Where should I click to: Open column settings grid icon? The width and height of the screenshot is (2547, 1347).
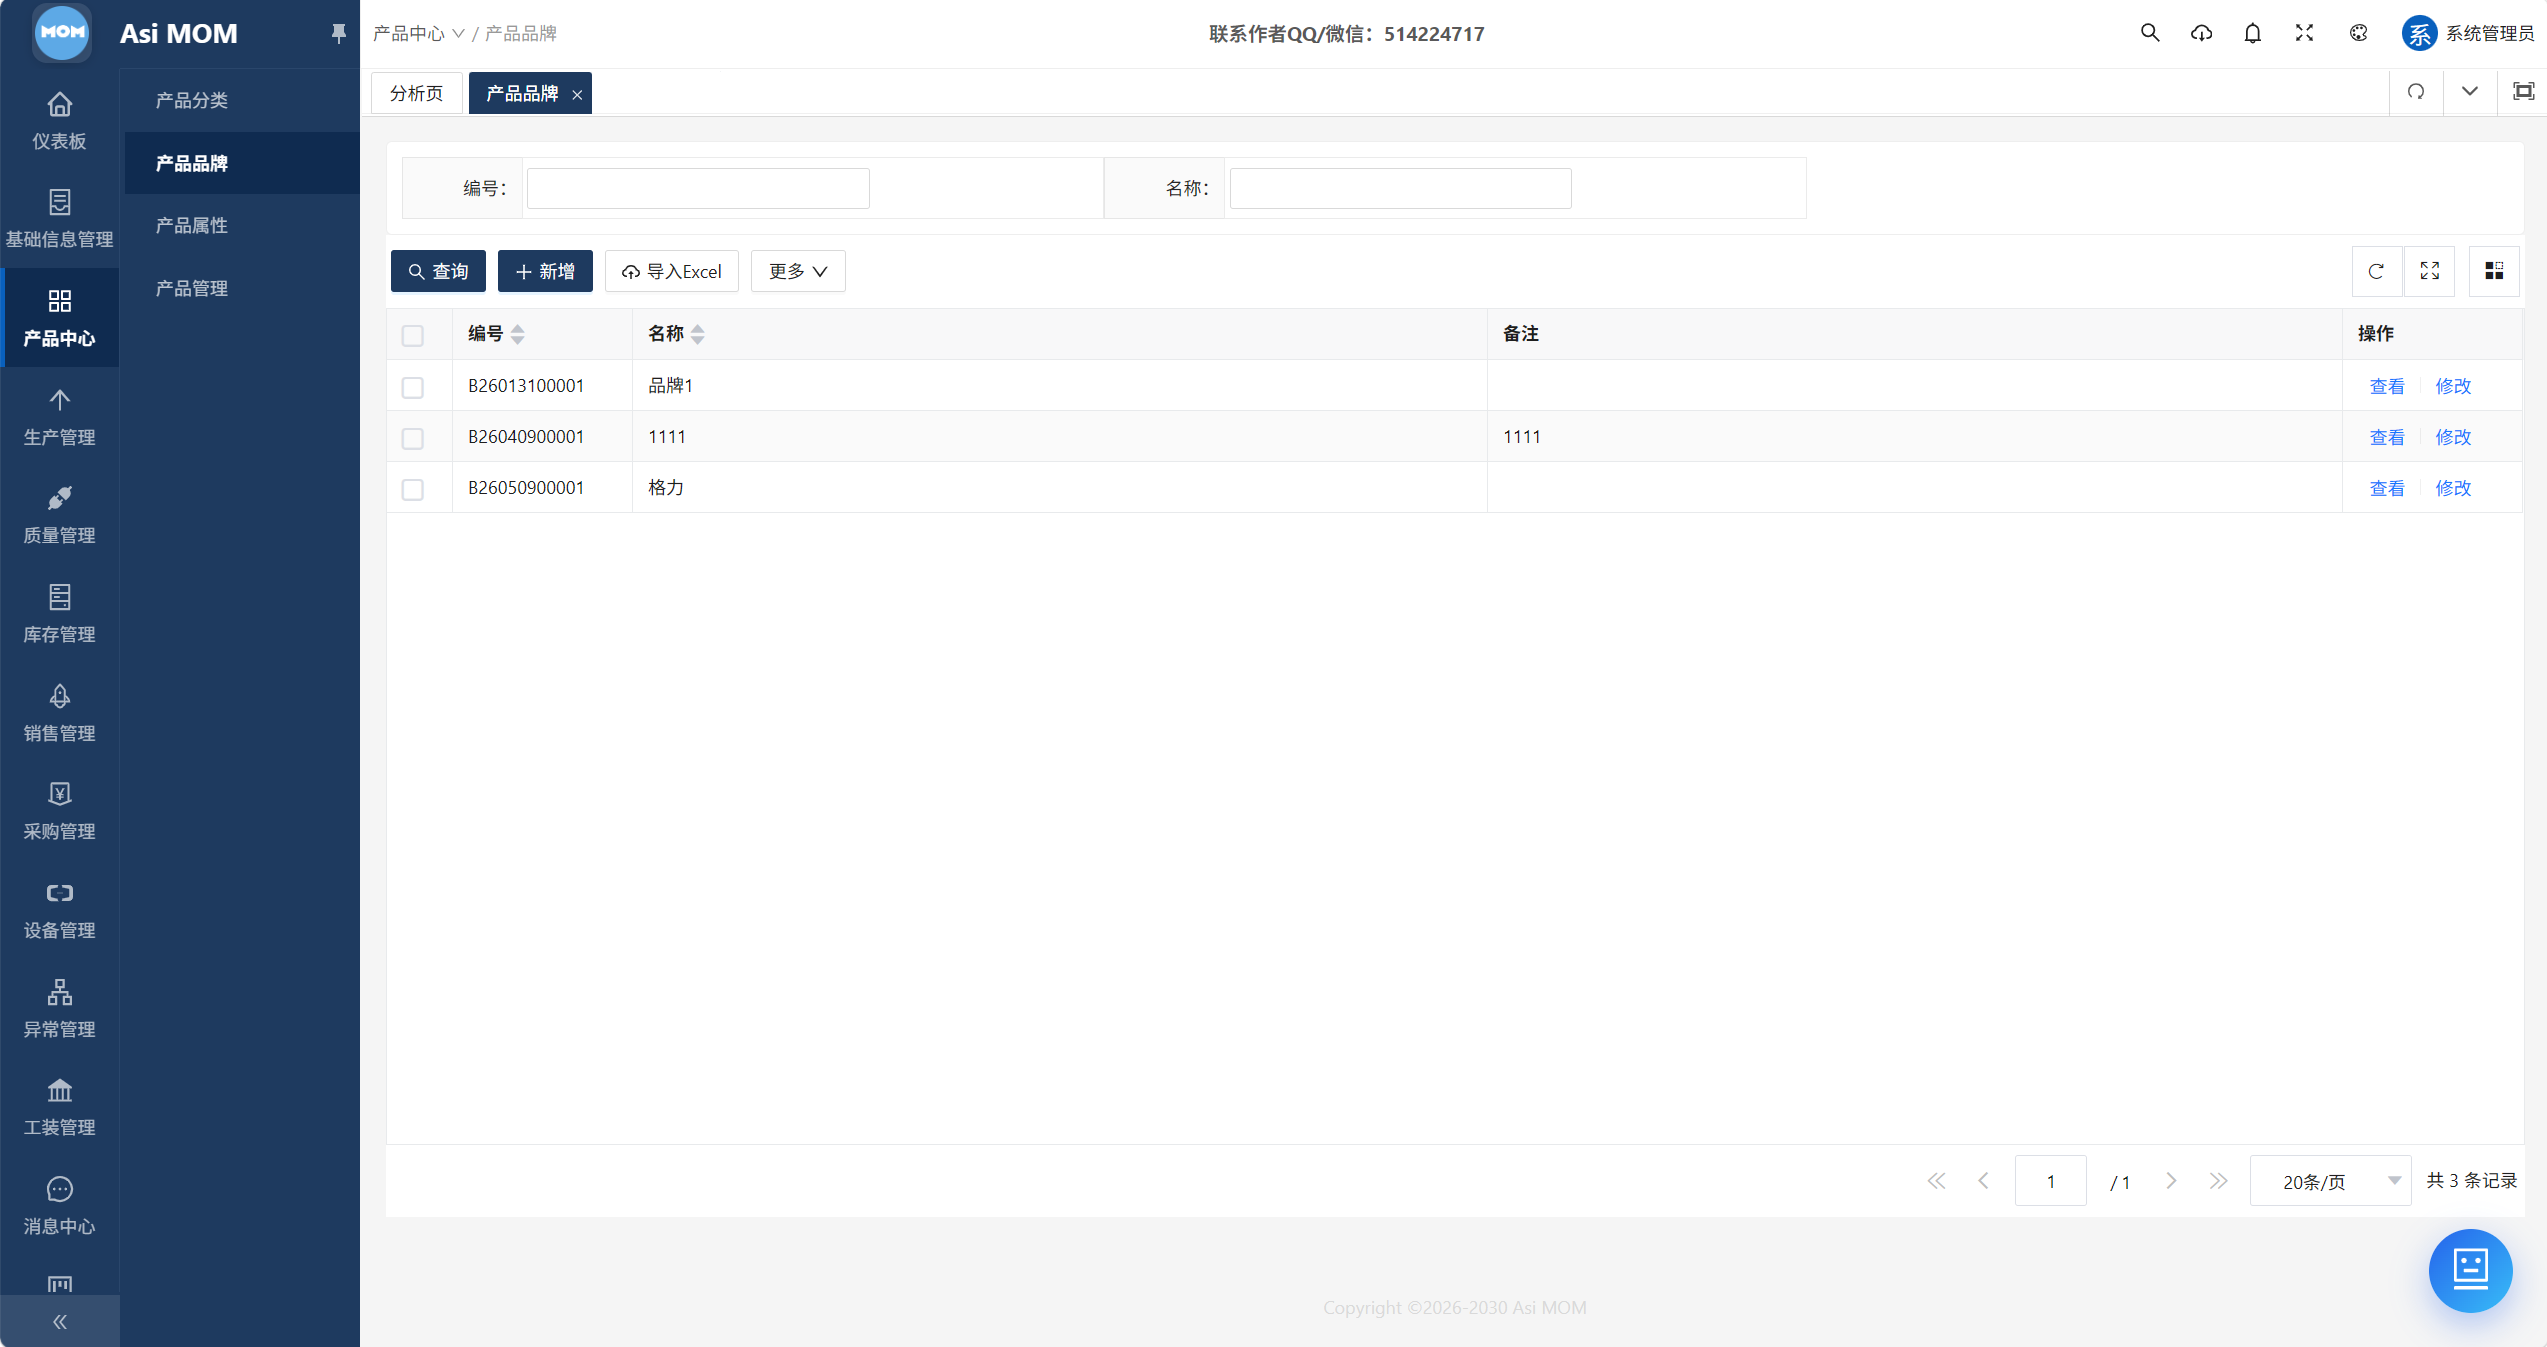[x=2494, y=271]
